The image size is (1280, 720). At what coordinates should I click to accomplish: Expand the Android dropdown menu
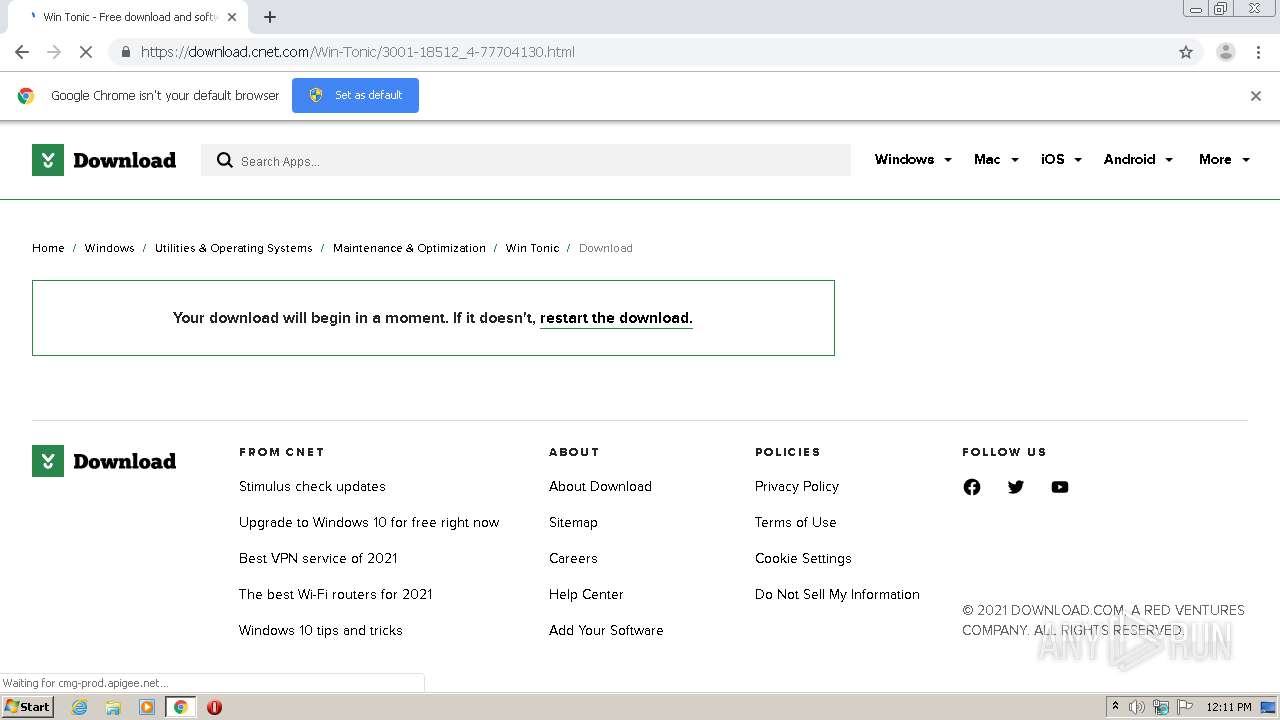[x=1138, y=159]
